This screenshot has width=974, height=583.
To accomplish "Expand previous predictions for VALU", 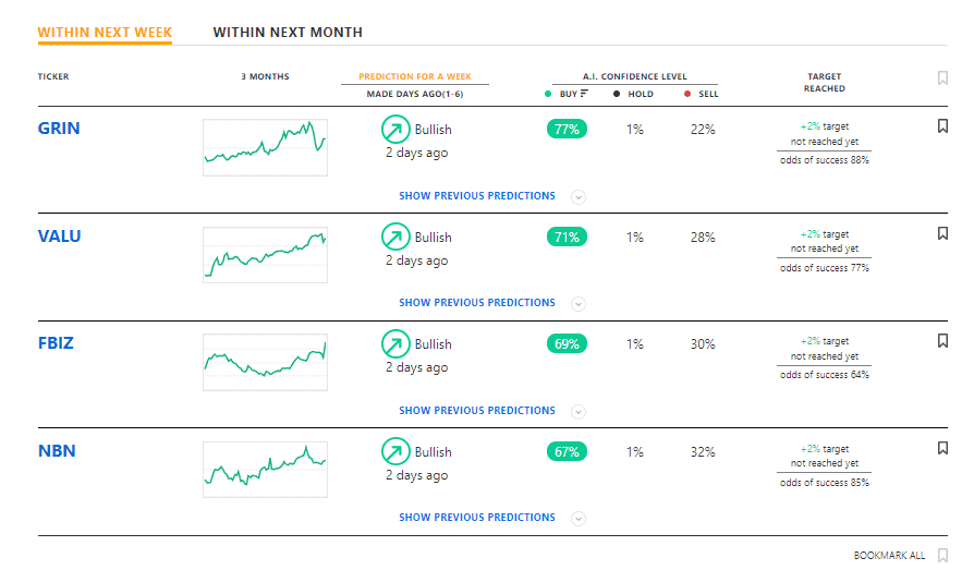I will 578,303.
